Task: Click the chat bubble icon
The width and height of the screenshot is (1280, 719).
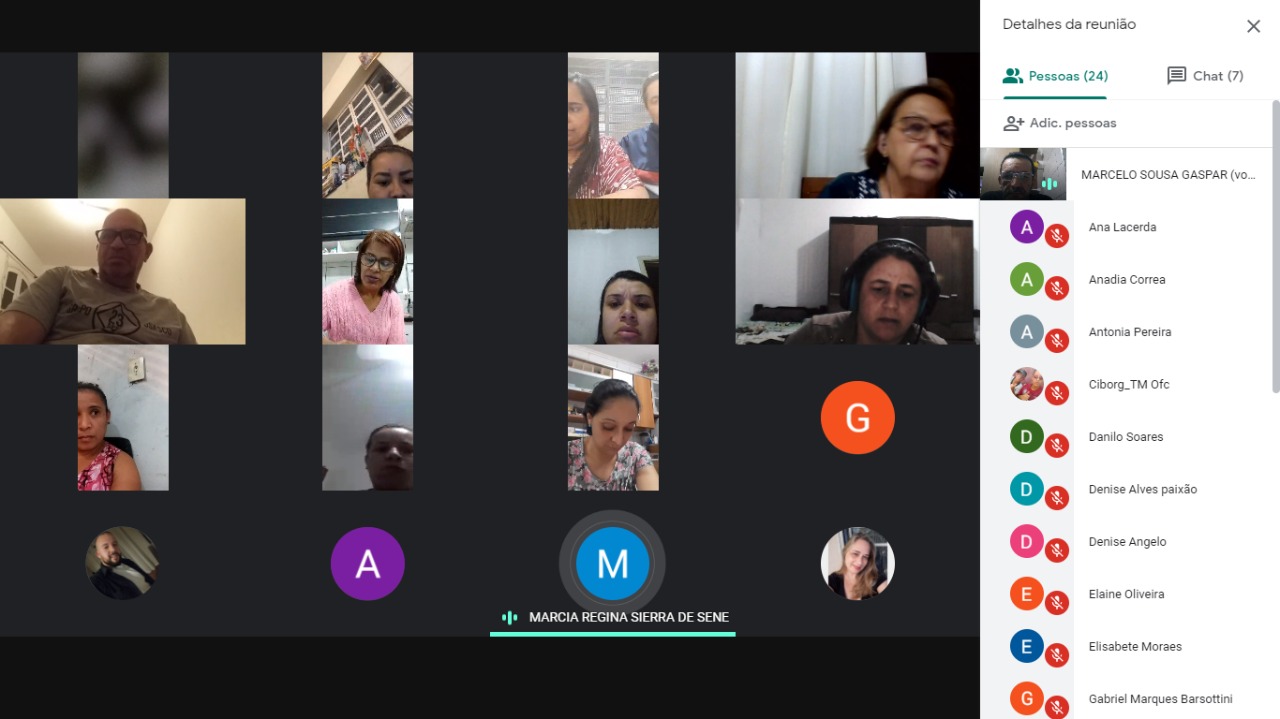Action: [1177, 76]
